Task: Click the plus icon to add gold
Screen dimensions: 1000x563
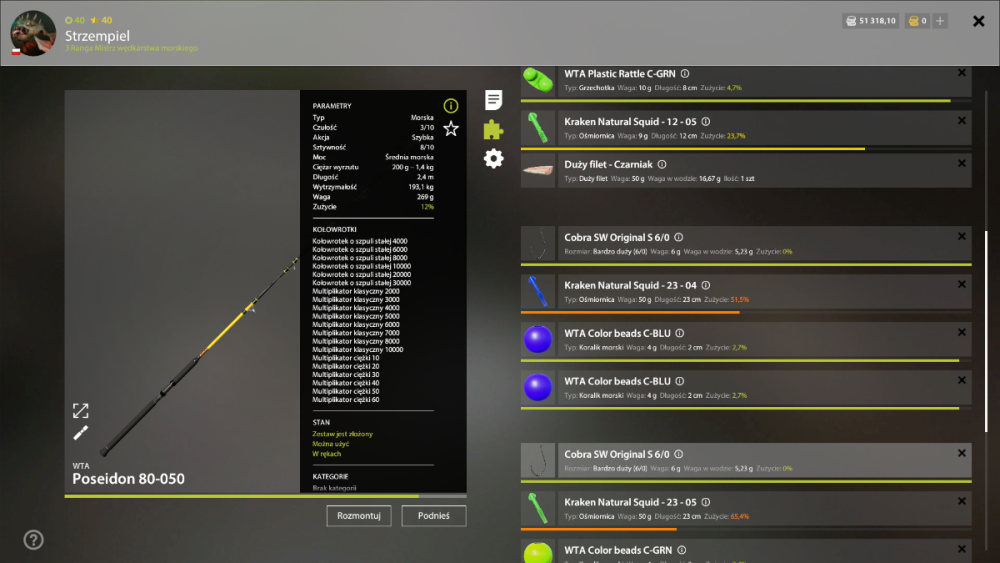Action: point(940,21)
